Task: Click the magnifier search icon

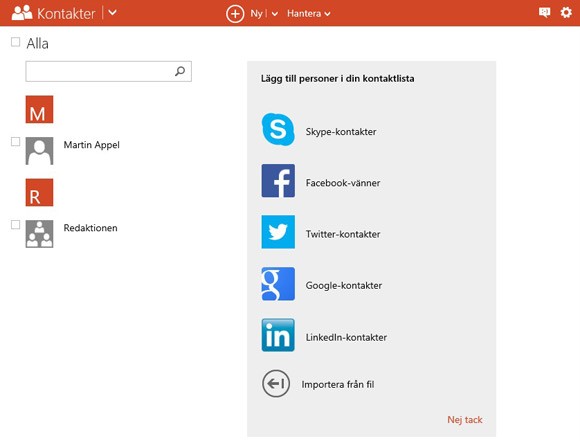Action: (x=180, y=71)
